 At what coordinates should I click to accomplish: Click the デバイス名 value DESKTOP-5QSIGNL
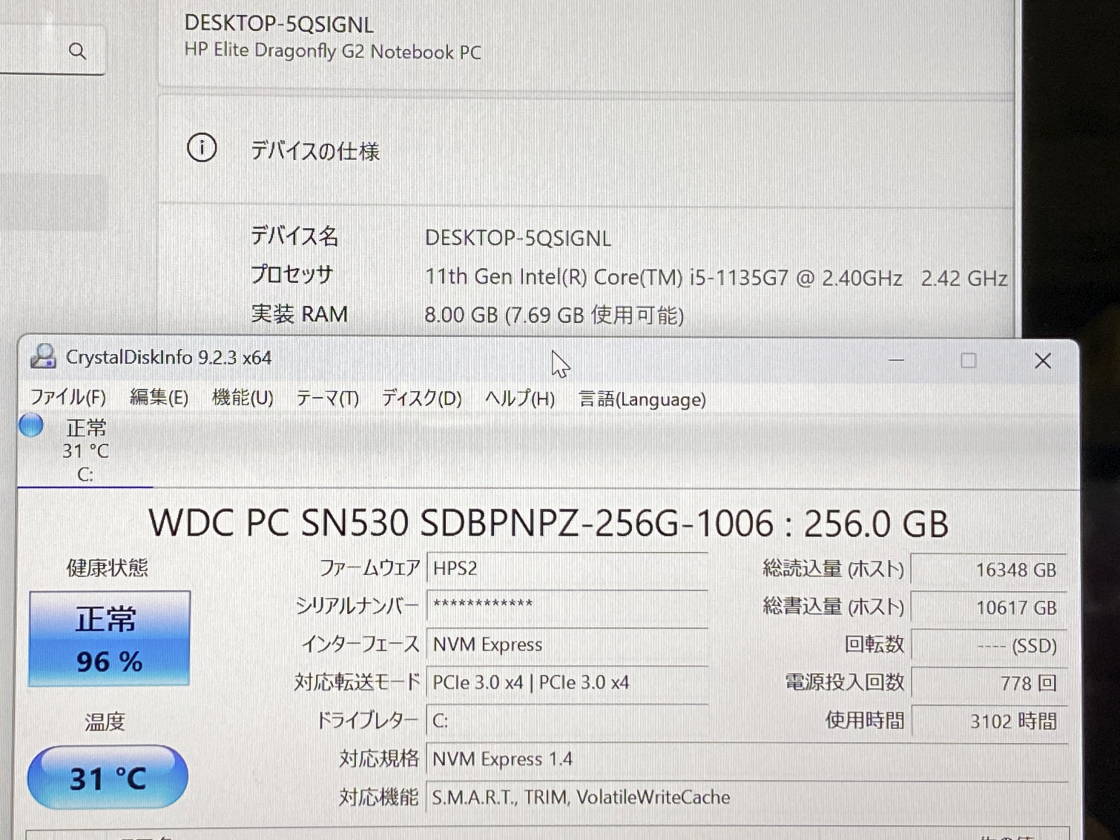518,238
